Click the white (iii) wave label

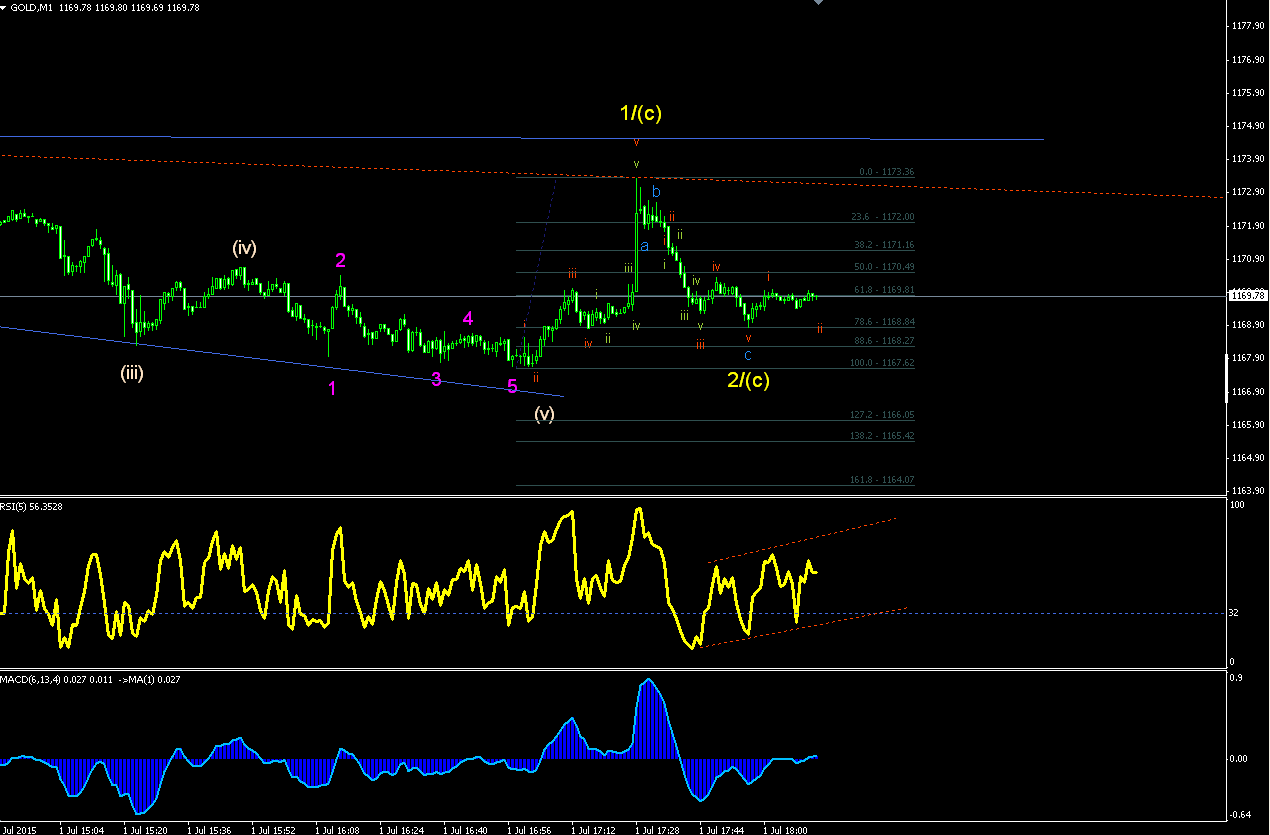coord(133,373)
